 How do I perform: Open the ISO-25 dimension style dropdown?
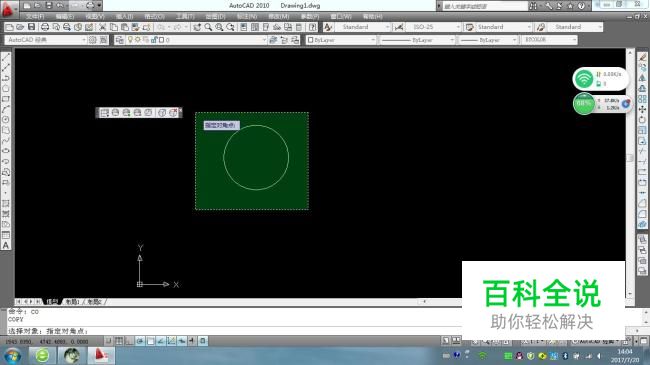(x=434, y=27)
